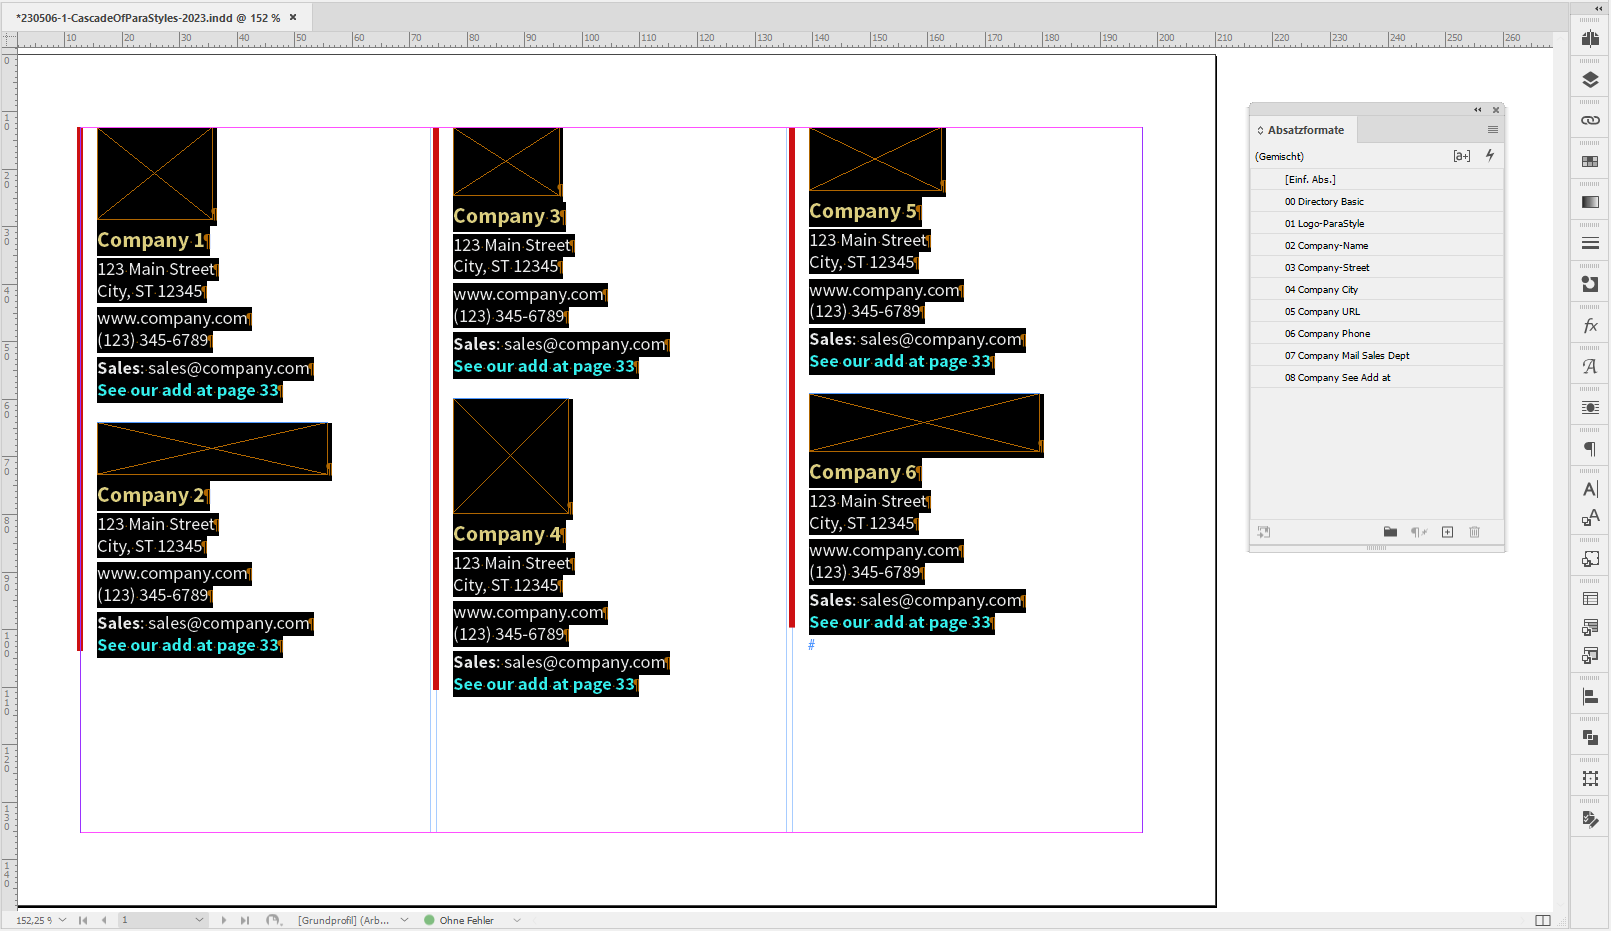Delete the selected style via the trash icon
The width and height of the screenshot is (1611, 931).
click(1474, 532)
